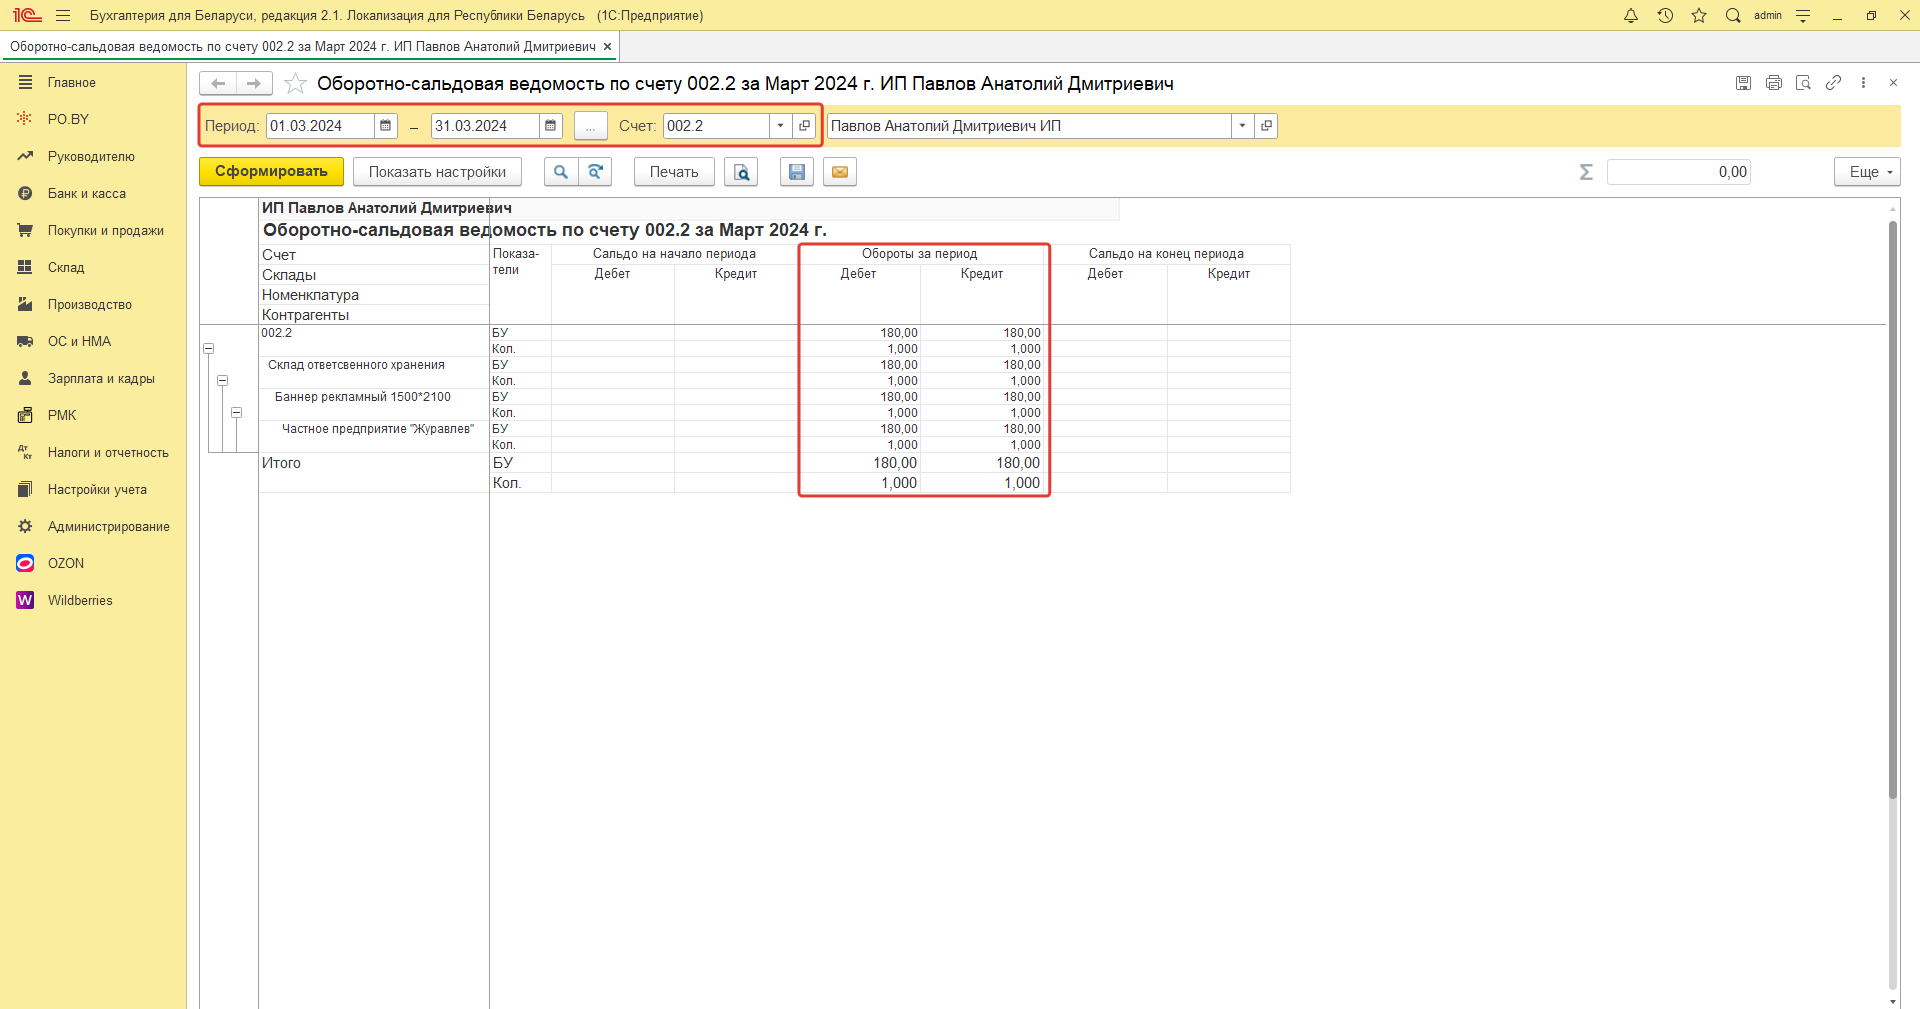Open calendar for start date 01.03.2024
1920x1009 pixels.
point(385,126)
